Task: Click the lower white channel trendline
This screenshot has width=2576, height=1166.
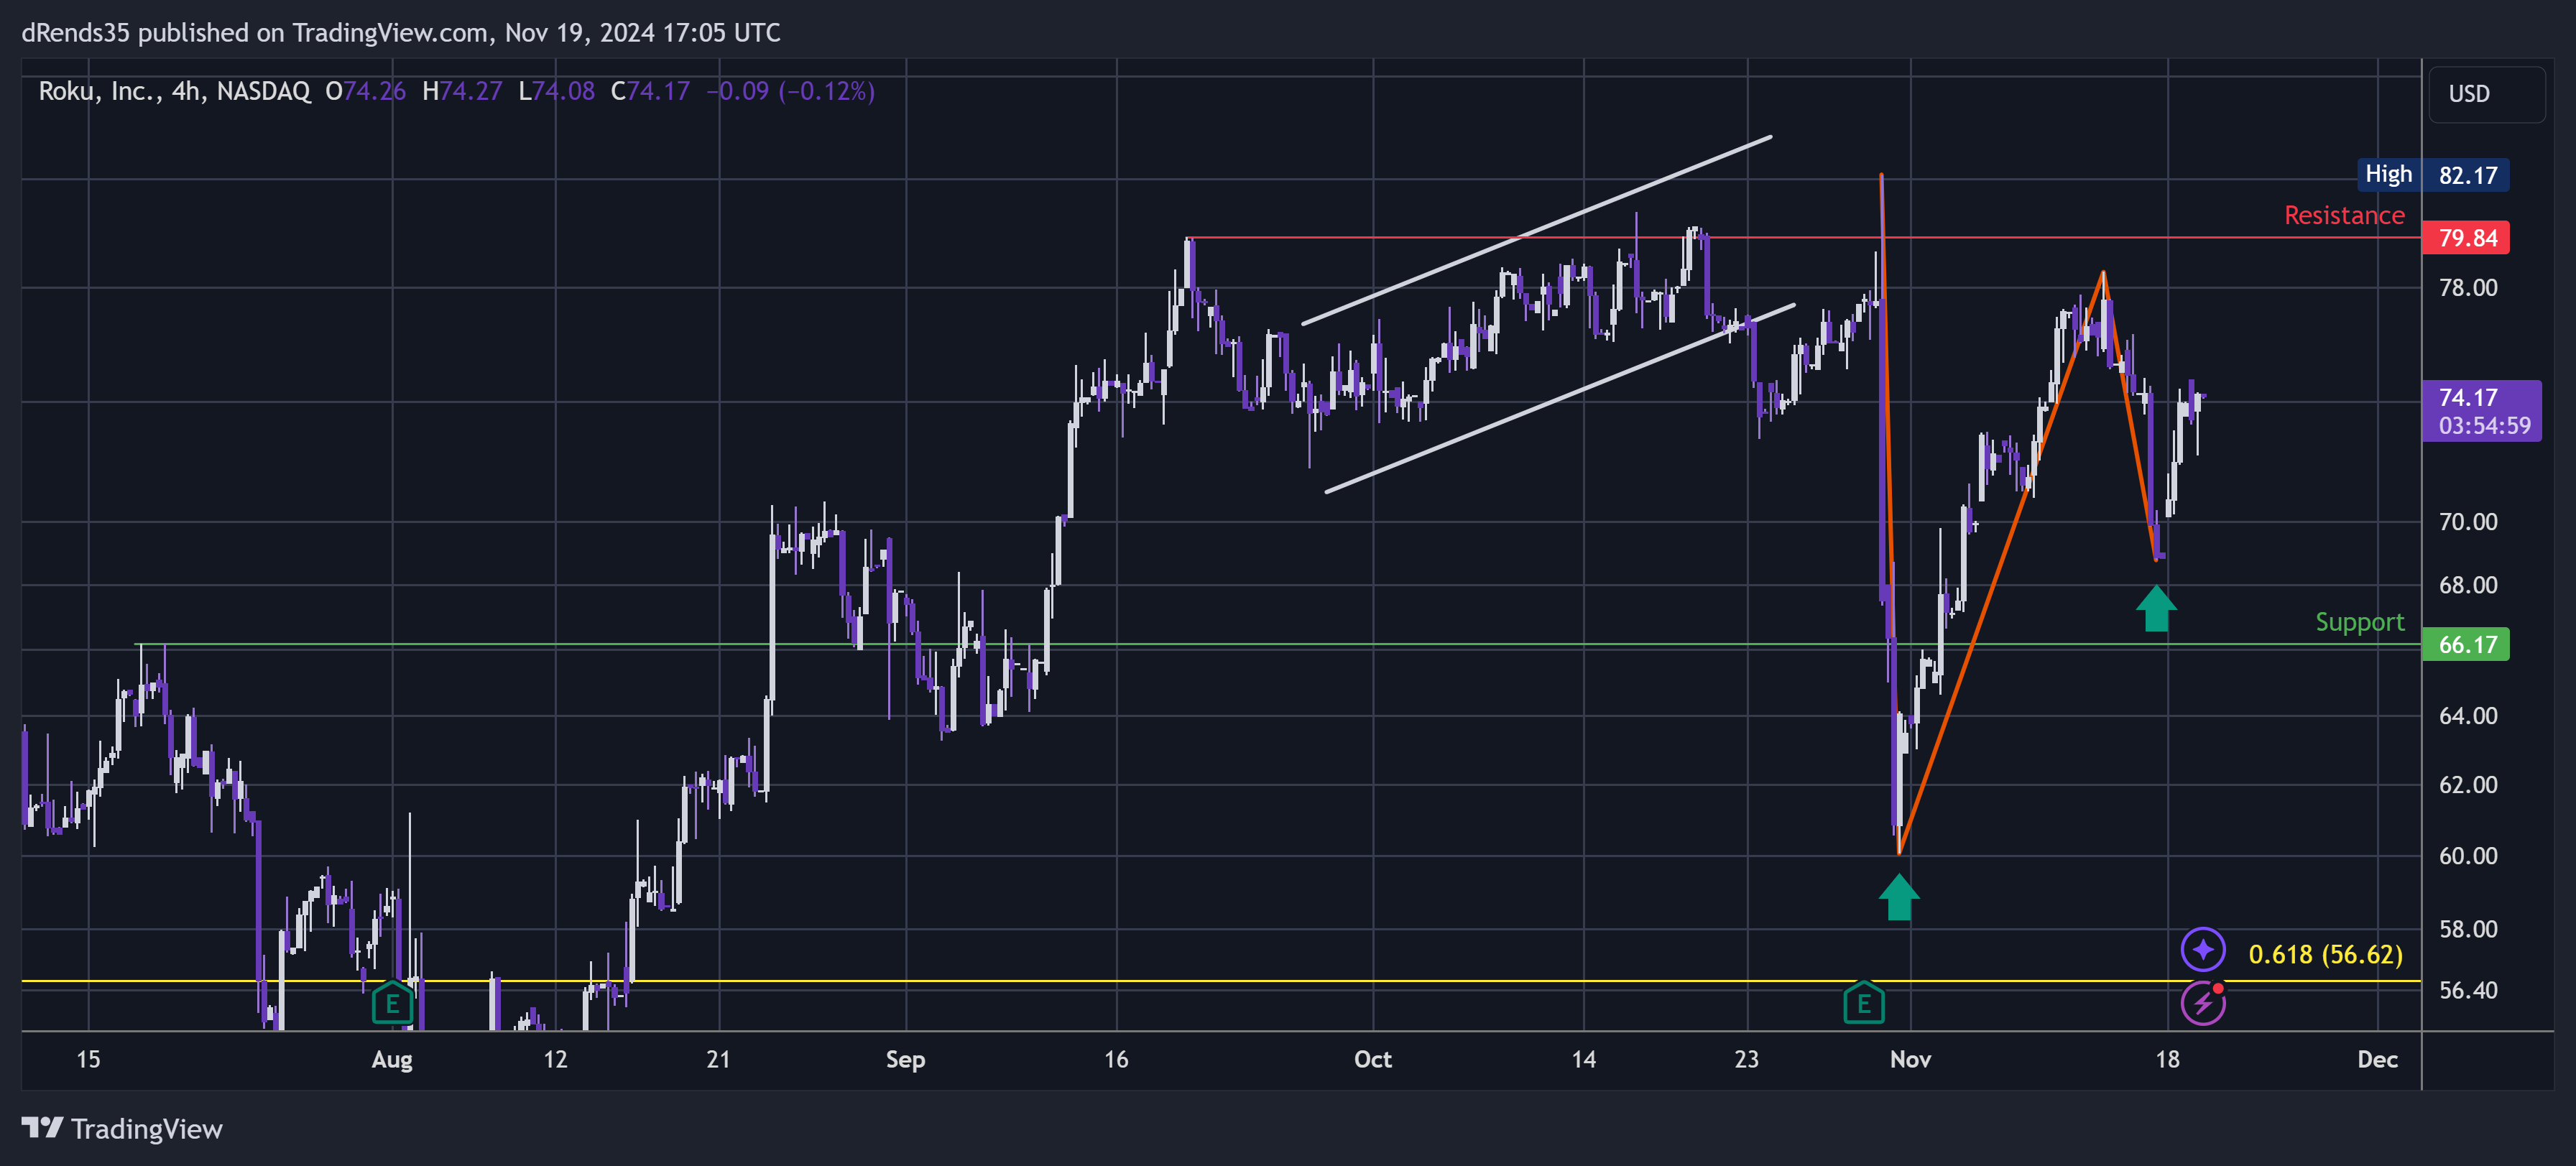Action: coord(1560,398)
